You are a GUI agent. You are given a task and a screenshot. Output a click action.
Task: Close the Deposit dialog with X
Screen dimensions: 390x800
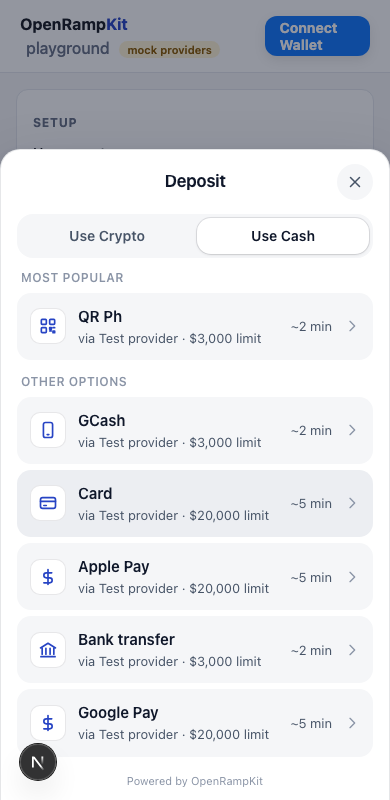(355, 182)
